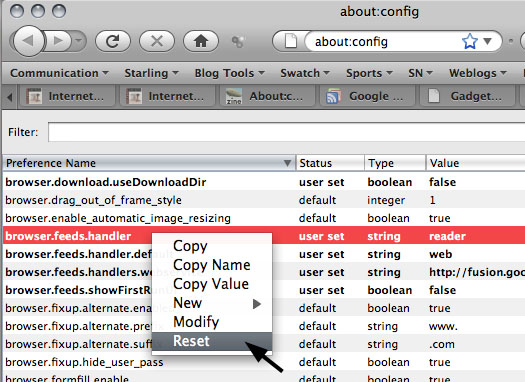Image resolution: width=525 pixels, height=382 pixels.
Task: Click the http://fusion.goo value cell
Action: [x=477, y=273]
